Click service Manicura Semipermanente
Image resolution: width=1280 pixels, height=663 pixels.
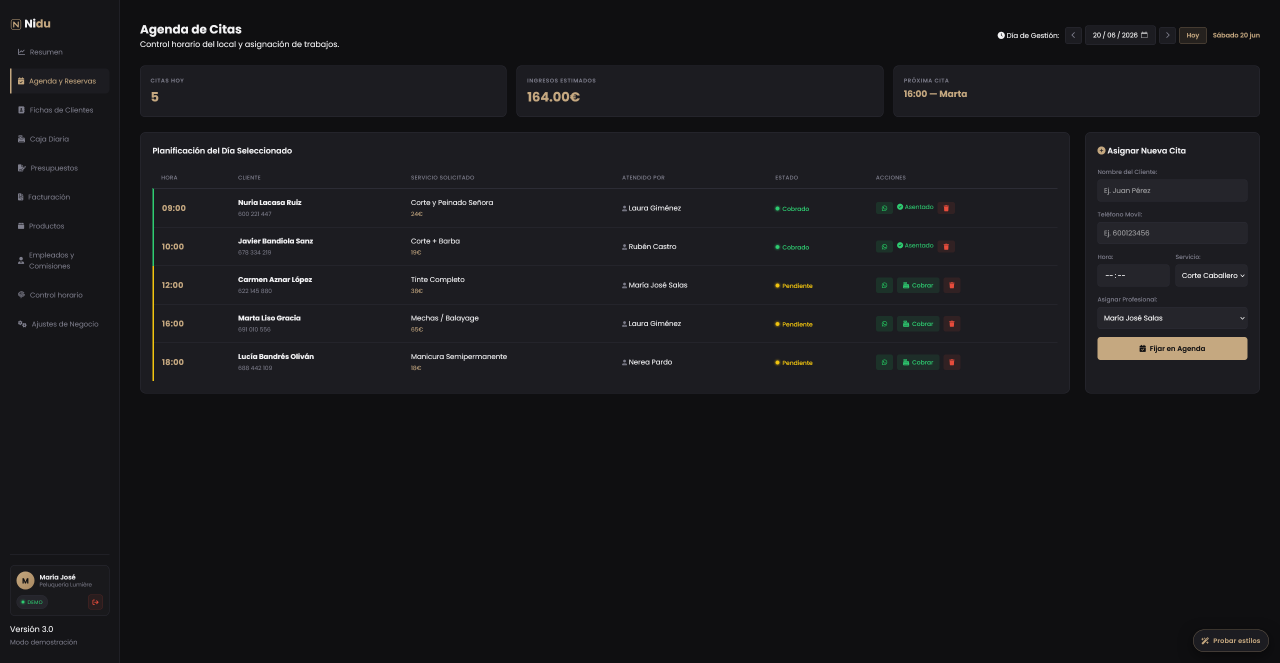(x=459, y=357)
